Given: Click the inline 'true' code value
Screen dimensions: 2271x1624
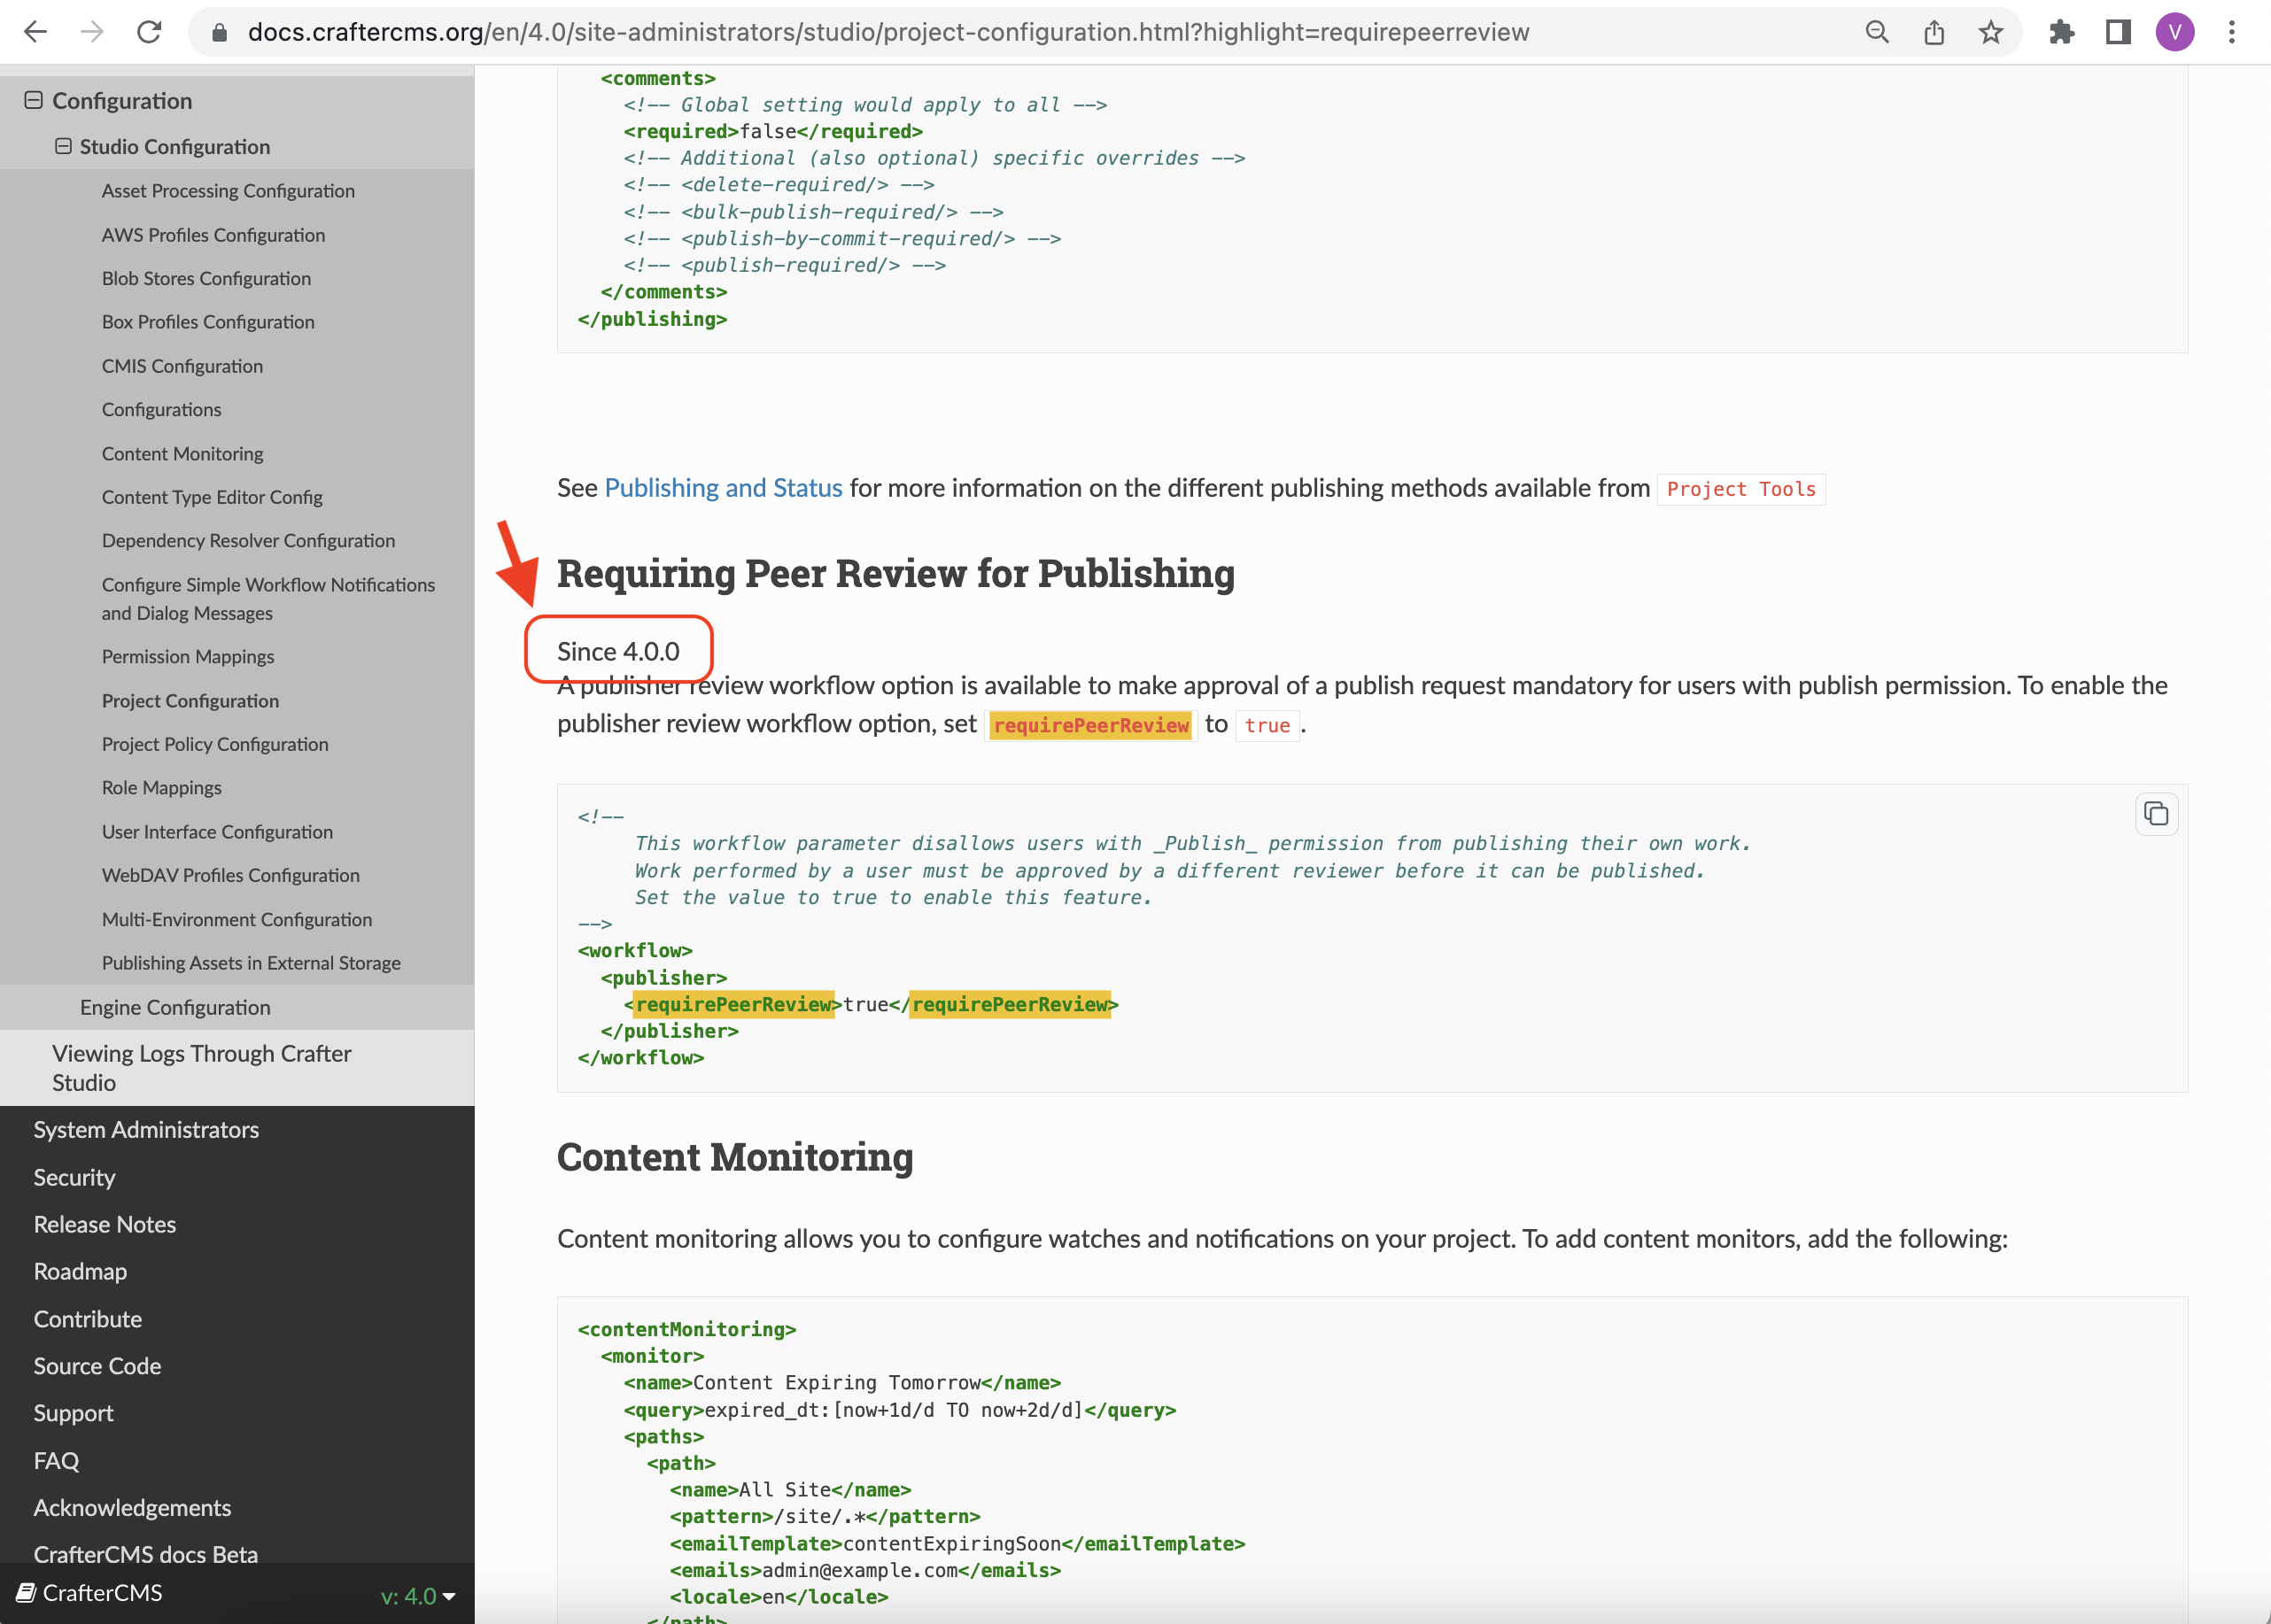Looking at the screenshot, I should [1267, 725].
